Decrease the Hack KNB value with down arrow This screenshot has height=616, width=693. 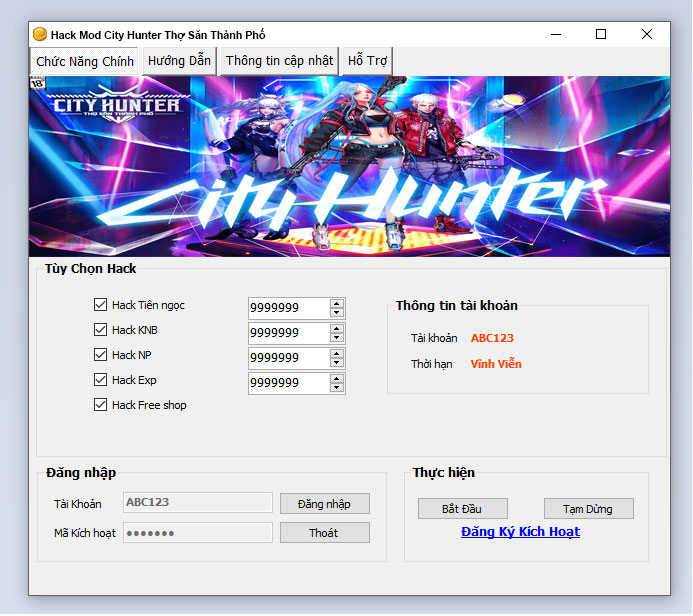337,338
